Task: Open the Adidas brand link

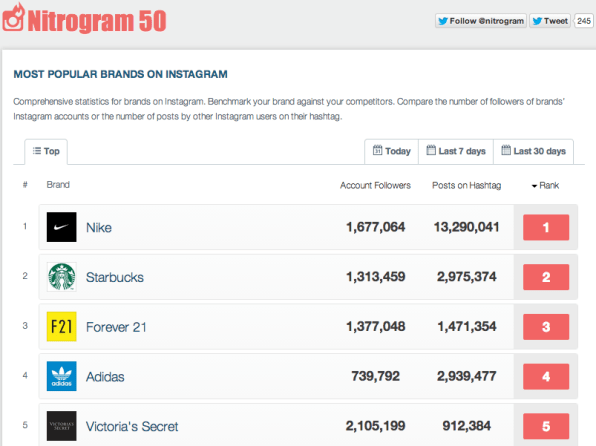Action: pos(105,377)
